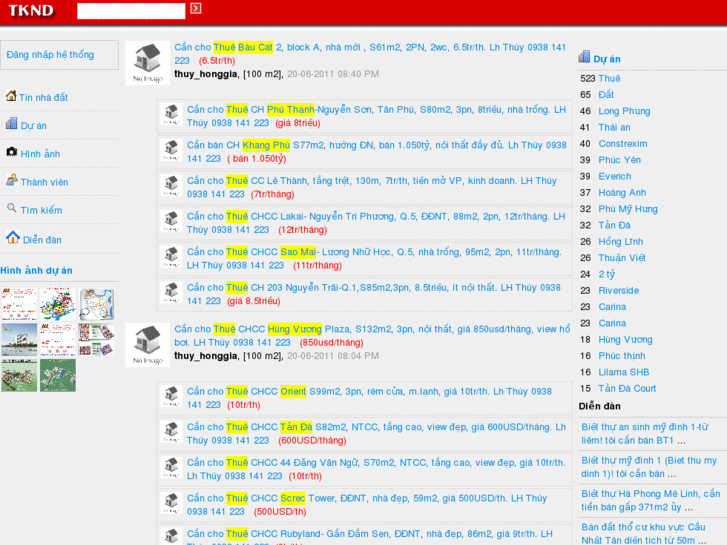This screenshot has height=545, width=727.
Task: Click small house icon of Lakai listing
Action: pos(171,221)
